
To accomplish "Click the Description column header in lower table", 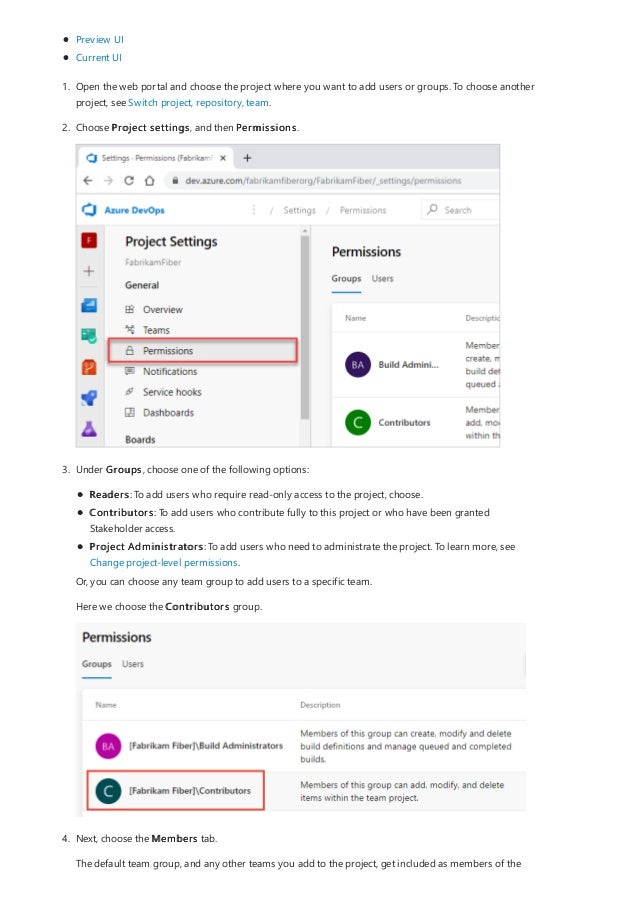I will (320, 705).
